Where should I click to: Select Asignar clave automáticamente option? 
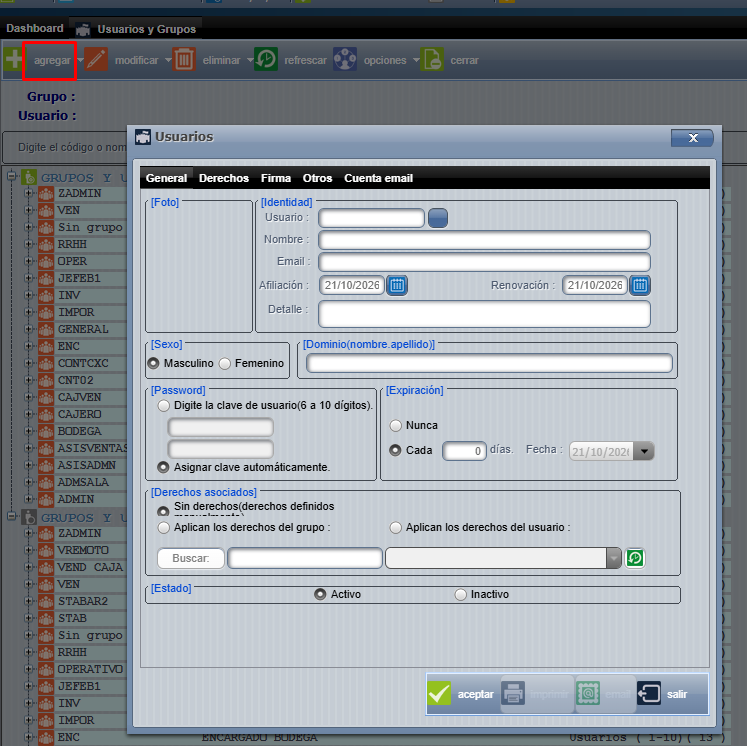pyautogui.click(x=163, y=467)
